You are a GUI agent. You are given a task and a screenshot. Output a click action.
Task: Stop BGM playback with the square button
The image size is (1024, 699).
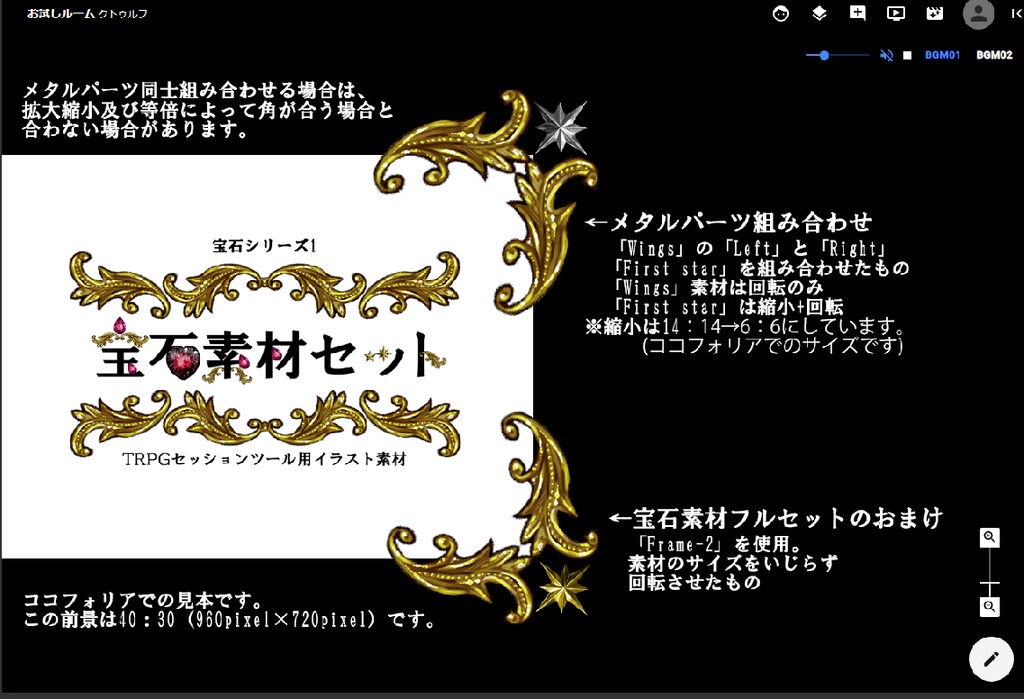(x=908, y=56)
